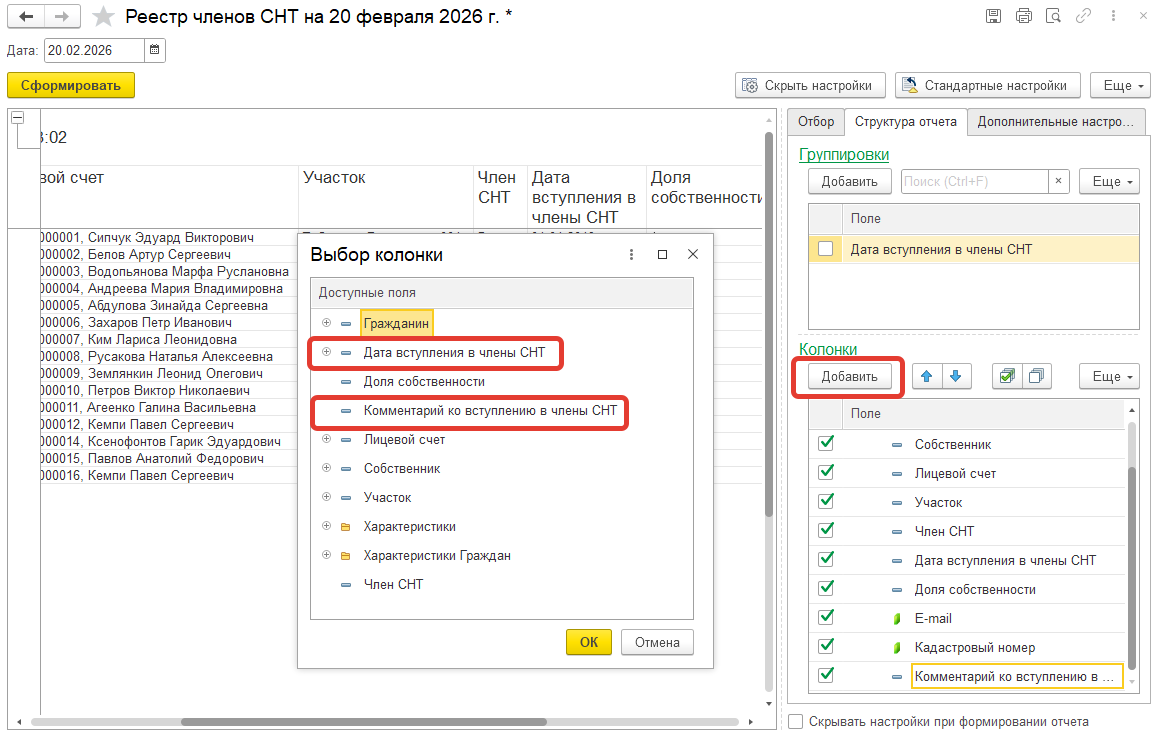Click the print icon in header
The width and height of the screenshot is (1159, 735).
pyautogui.click(x=1023, y=16)
